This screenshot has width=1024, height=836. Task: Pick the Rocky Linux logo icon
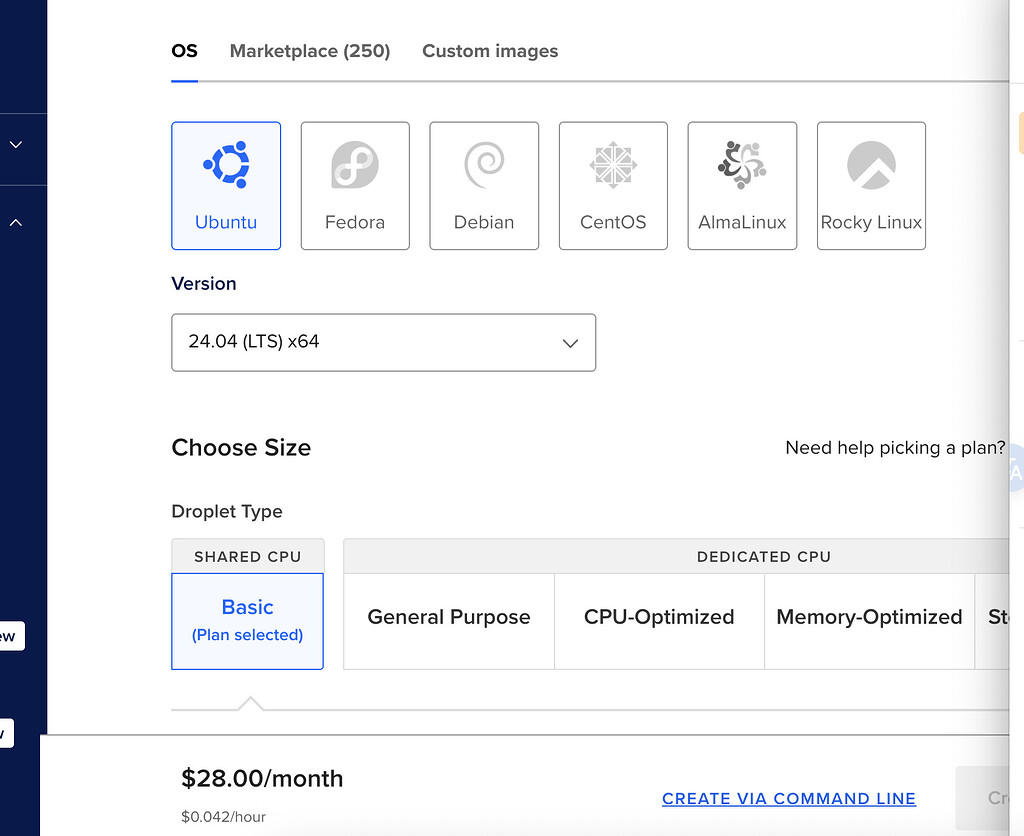pyautogui.click(x=871, y=165)
